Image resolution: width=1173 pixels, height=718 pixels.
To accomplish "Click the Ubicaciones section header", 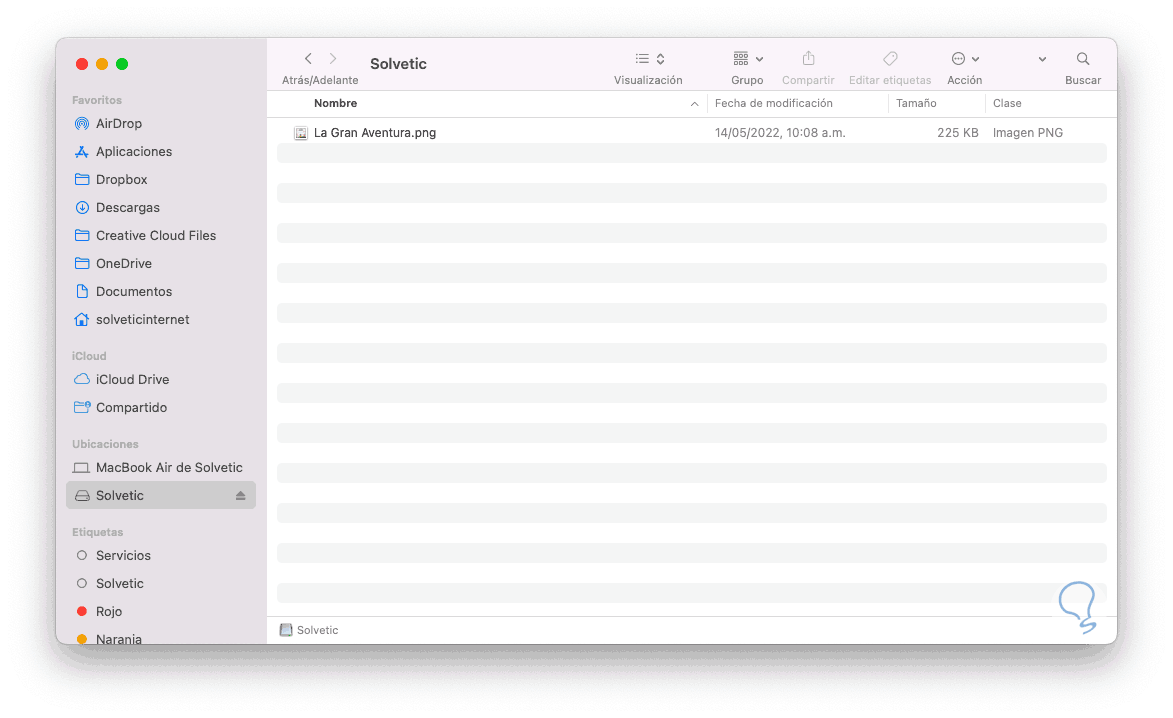I will click(x=105, y=444).
